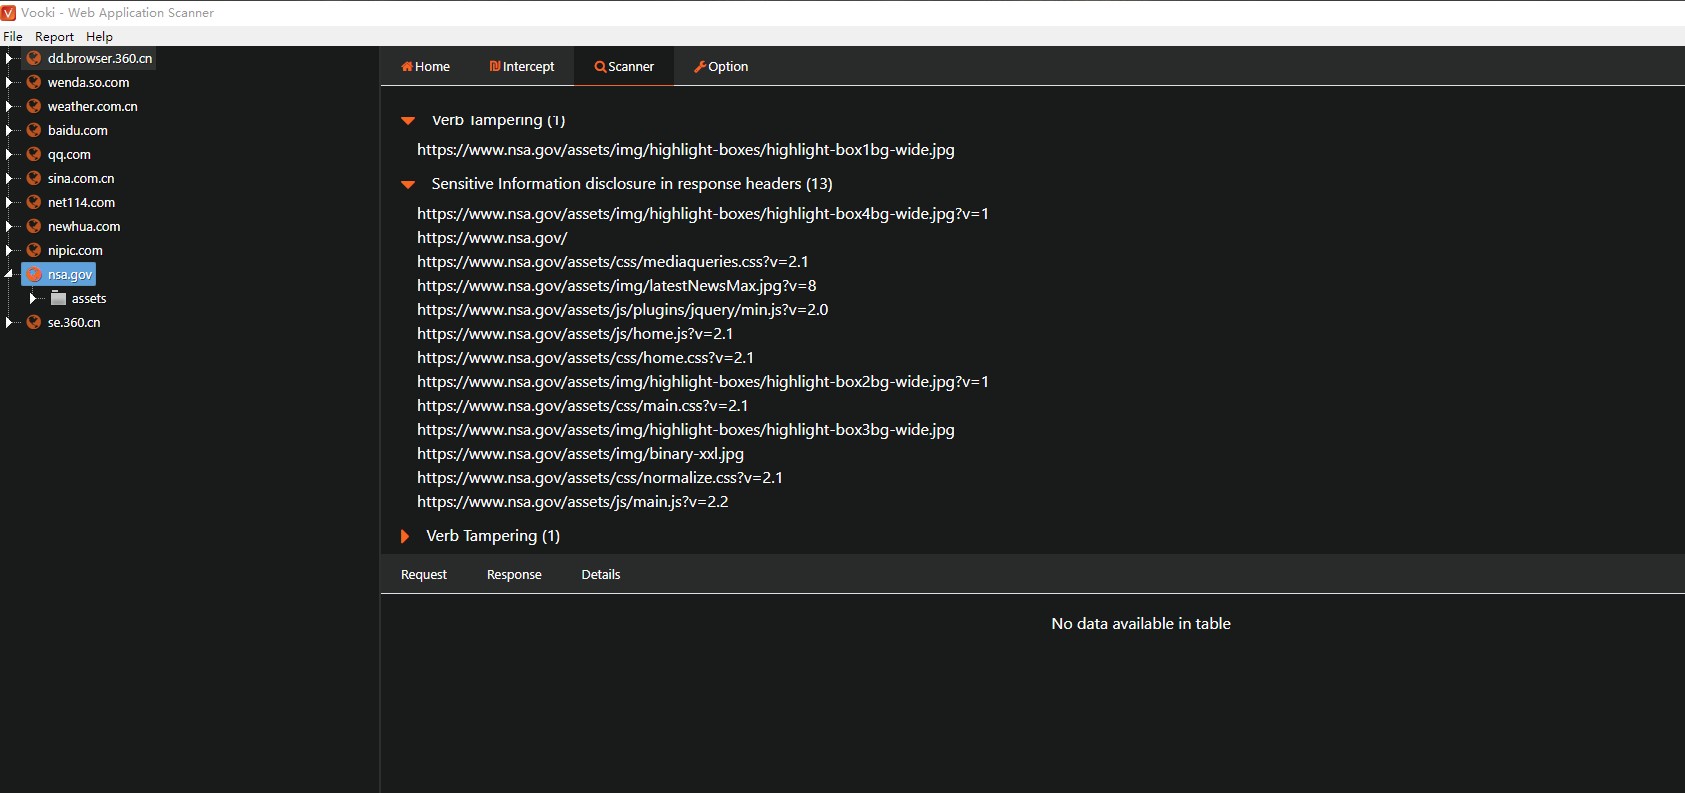Expand the collapsed Verb Tampering section triangle

tap(405, 536)
